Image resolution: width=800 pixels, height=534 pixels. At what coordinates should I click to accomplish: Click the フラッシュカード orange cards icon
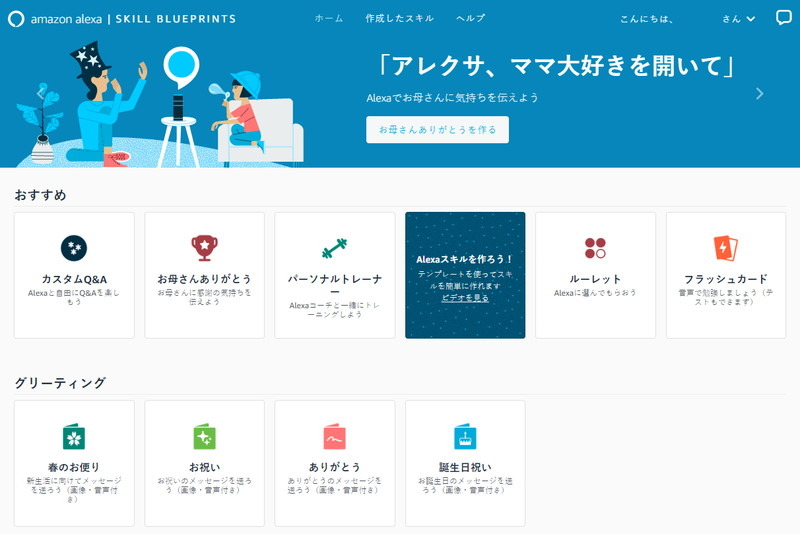[726, 248]
